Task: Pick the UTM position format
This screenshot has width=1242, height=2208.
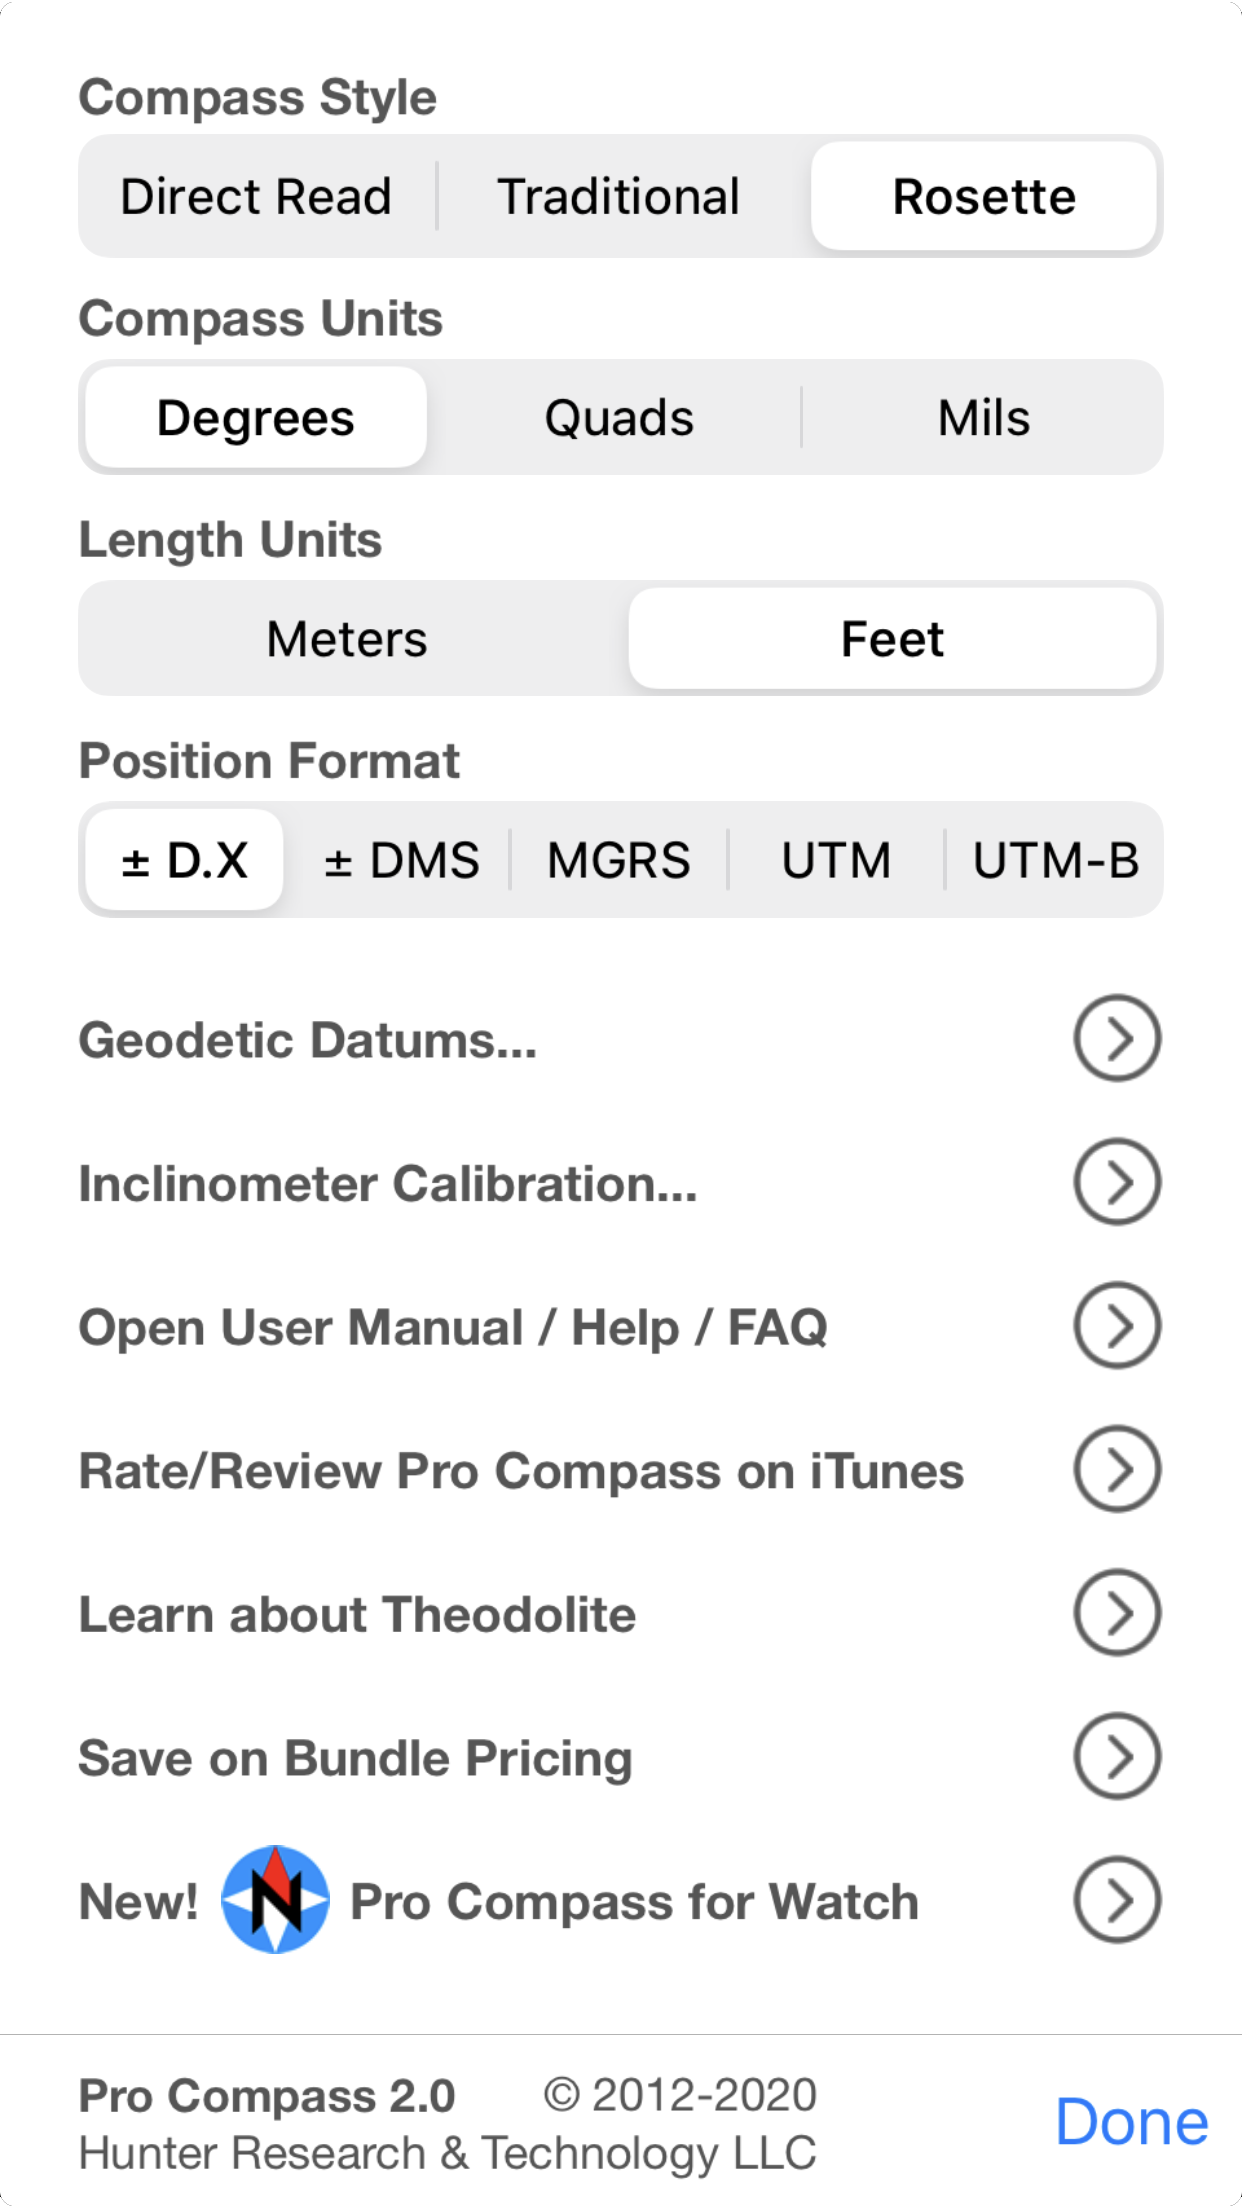Action: click(836, 860)
